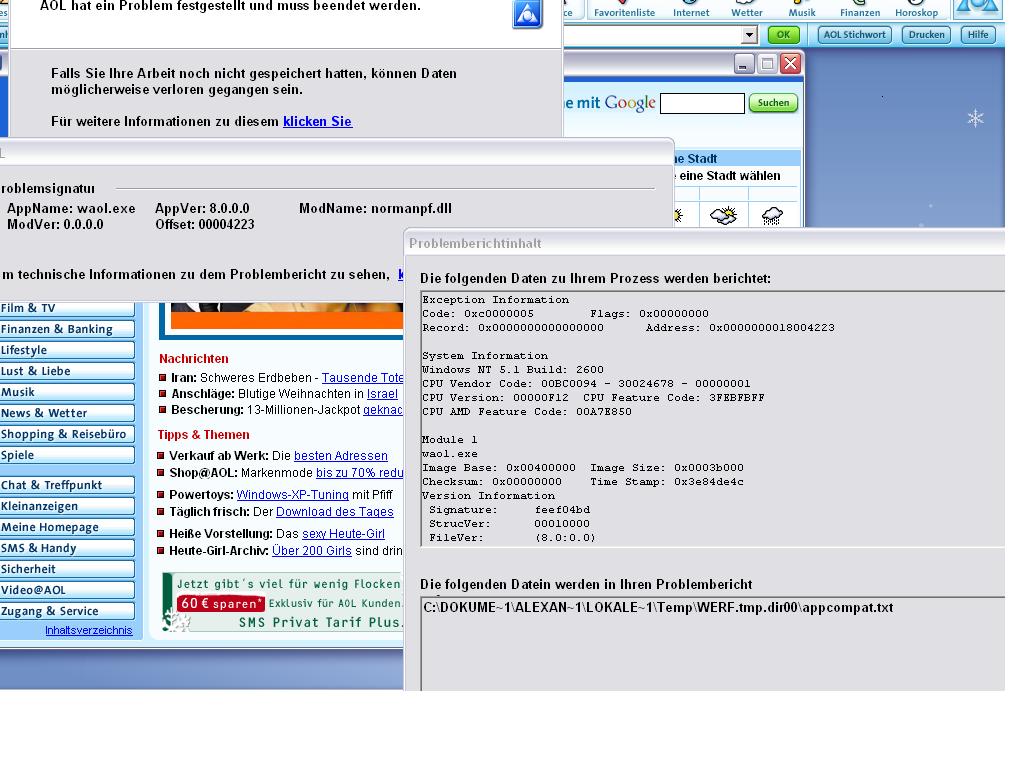This screenshot has width=1024, height=768.
Task: Open the 'Tausende Tote' news link
Action: (x=362, y=377)
